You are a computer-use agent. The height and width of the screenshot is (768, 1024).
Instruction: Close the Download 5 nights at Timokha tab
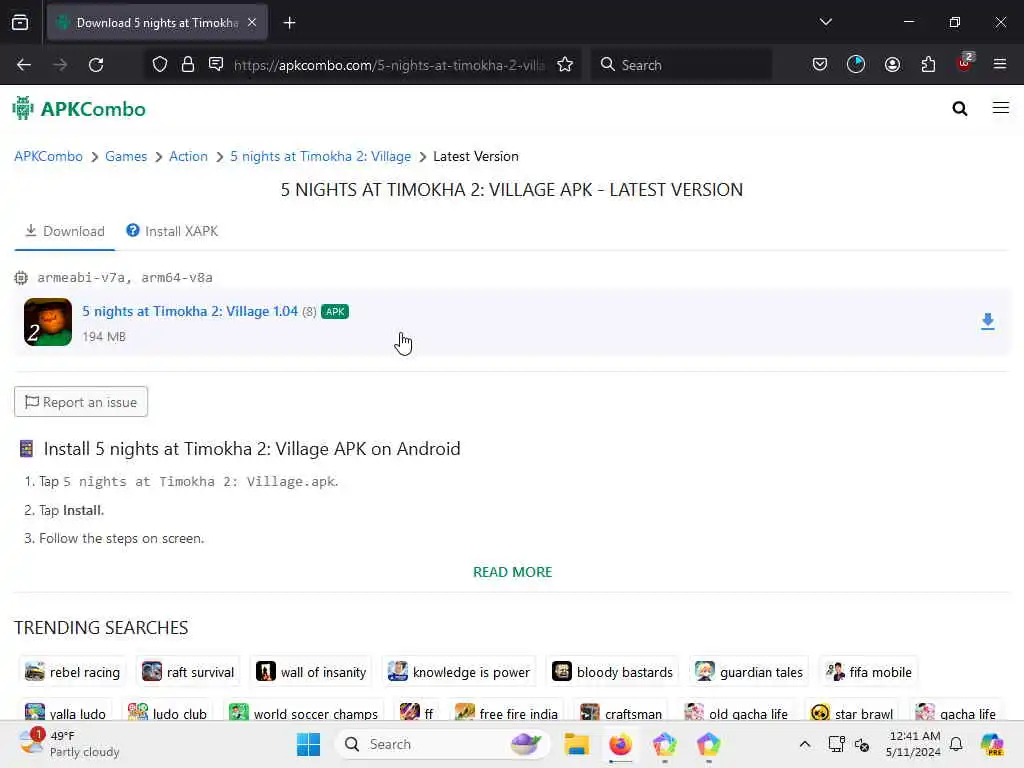(x=252, y=23)
